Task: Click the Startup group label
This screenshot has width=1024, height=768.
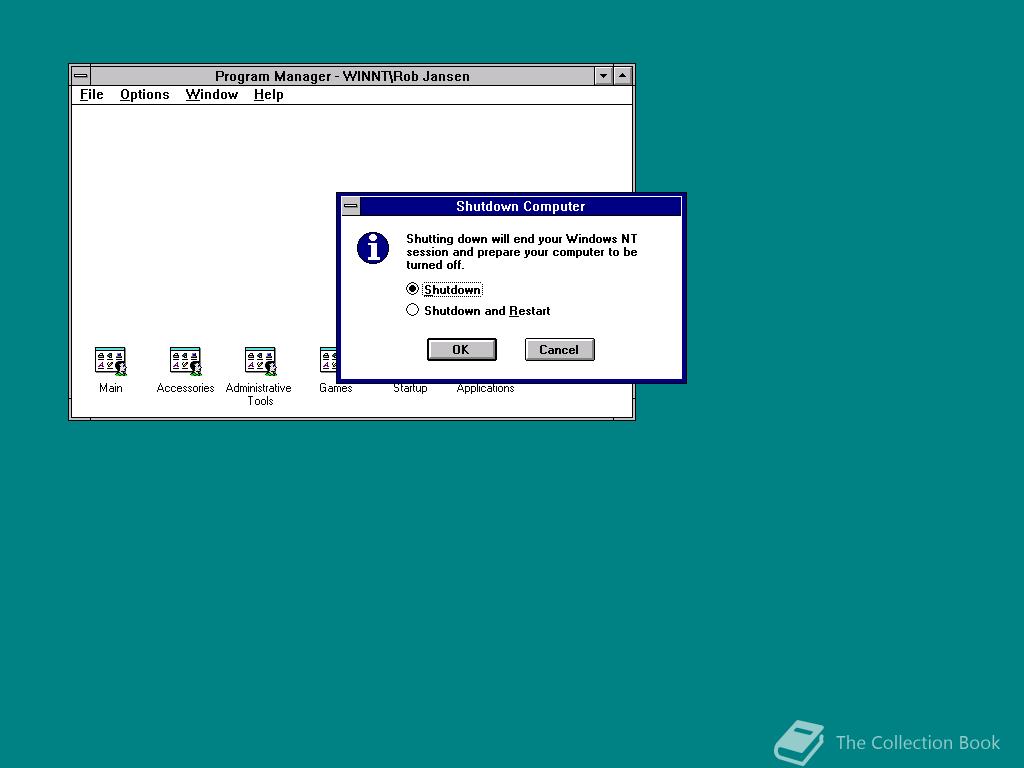Action: (x=410, y=388)
